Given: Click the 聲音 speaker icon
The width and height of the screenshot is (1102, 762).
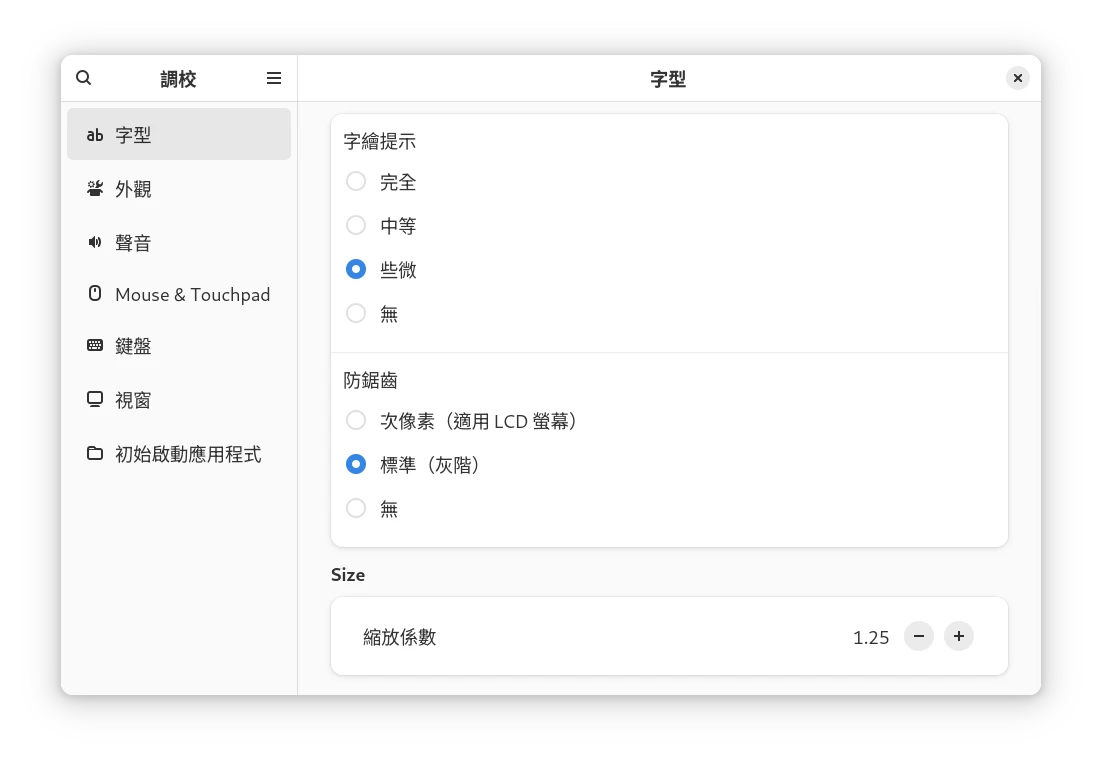Looking at the screenshot, I should pyautogui.click(x=95, y=243).
